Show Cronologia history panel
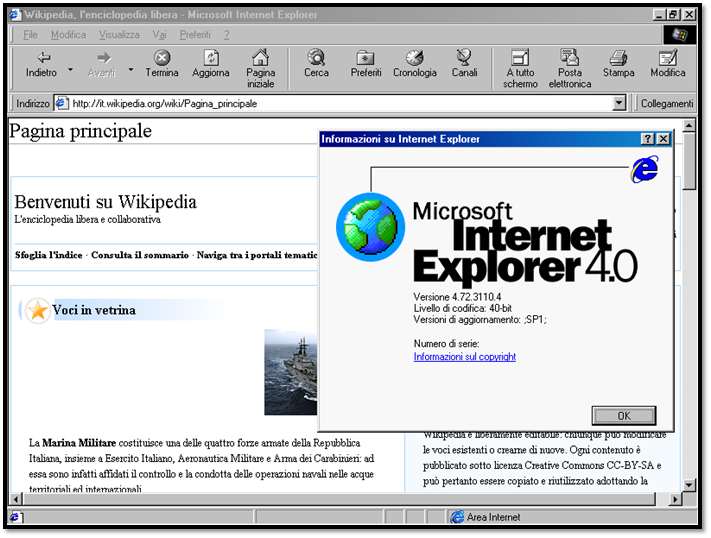The width and height of the screenshot is (711, 538). pos(414,64)
